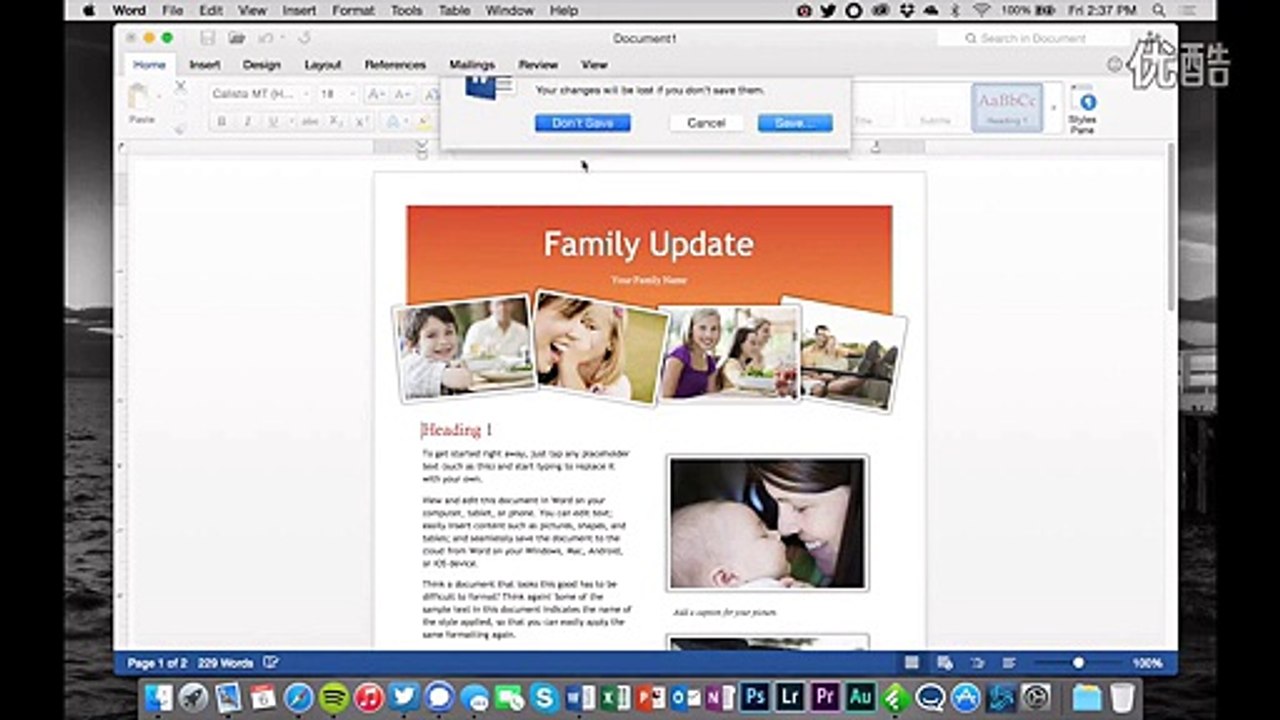1280x720 pixels.
Task: Select the Heading 1 style thumbnail
Action: [1007, 107]
